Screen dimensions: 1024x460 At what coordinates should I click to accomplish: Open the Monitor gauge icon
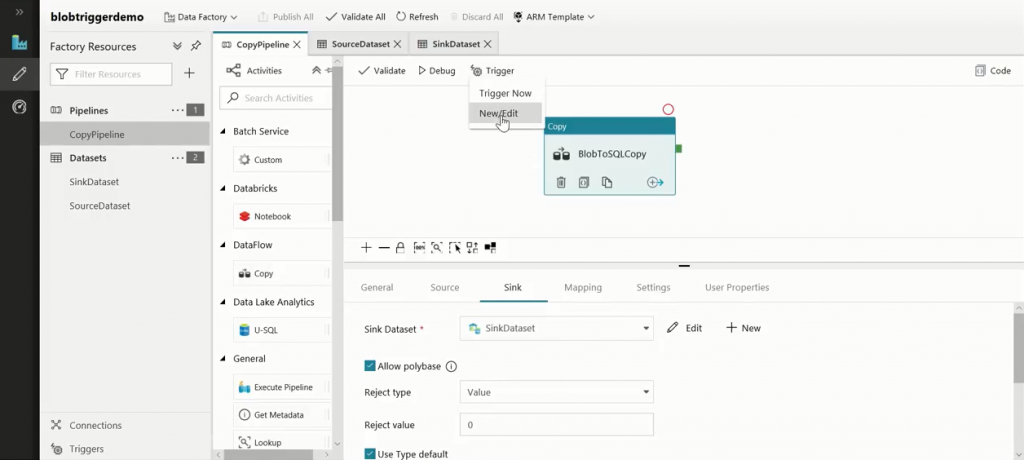click(20, 107)
